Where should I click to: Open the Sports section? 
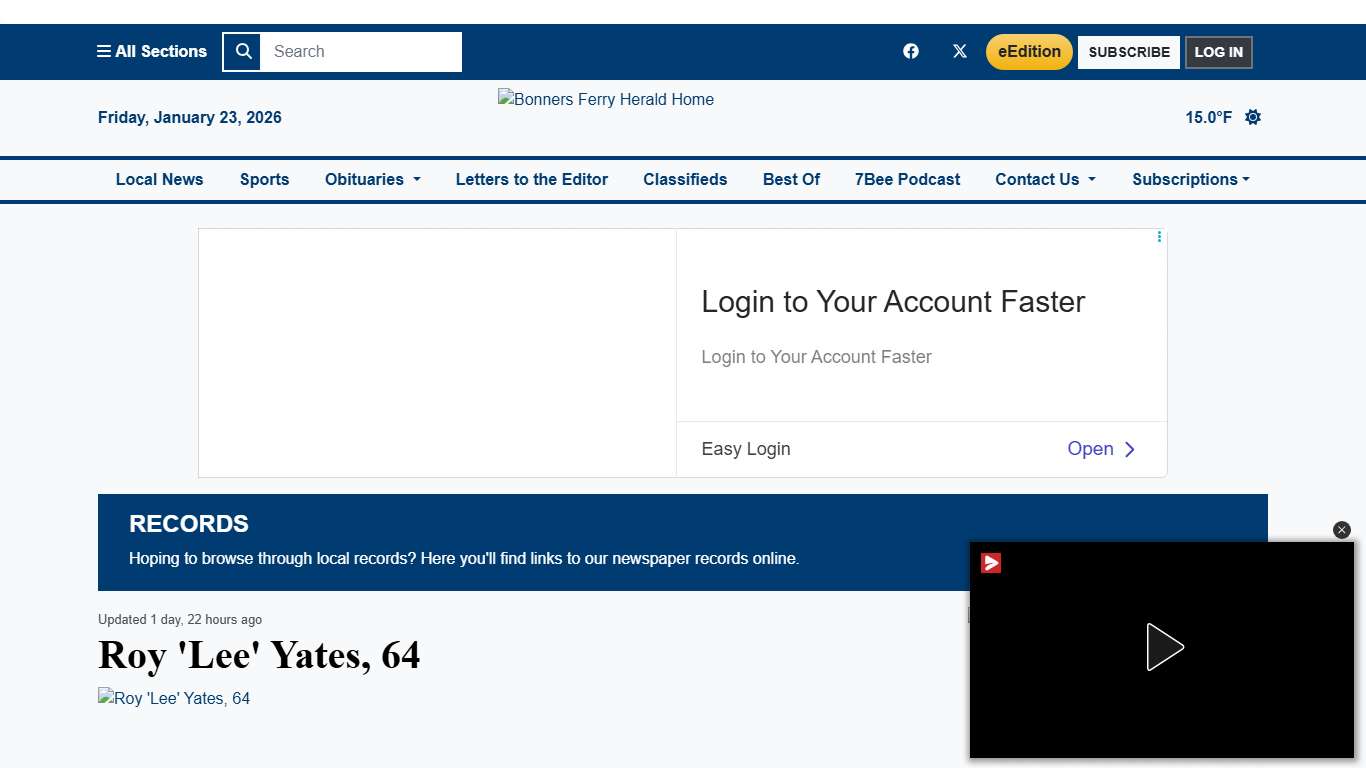coord(264,180)
